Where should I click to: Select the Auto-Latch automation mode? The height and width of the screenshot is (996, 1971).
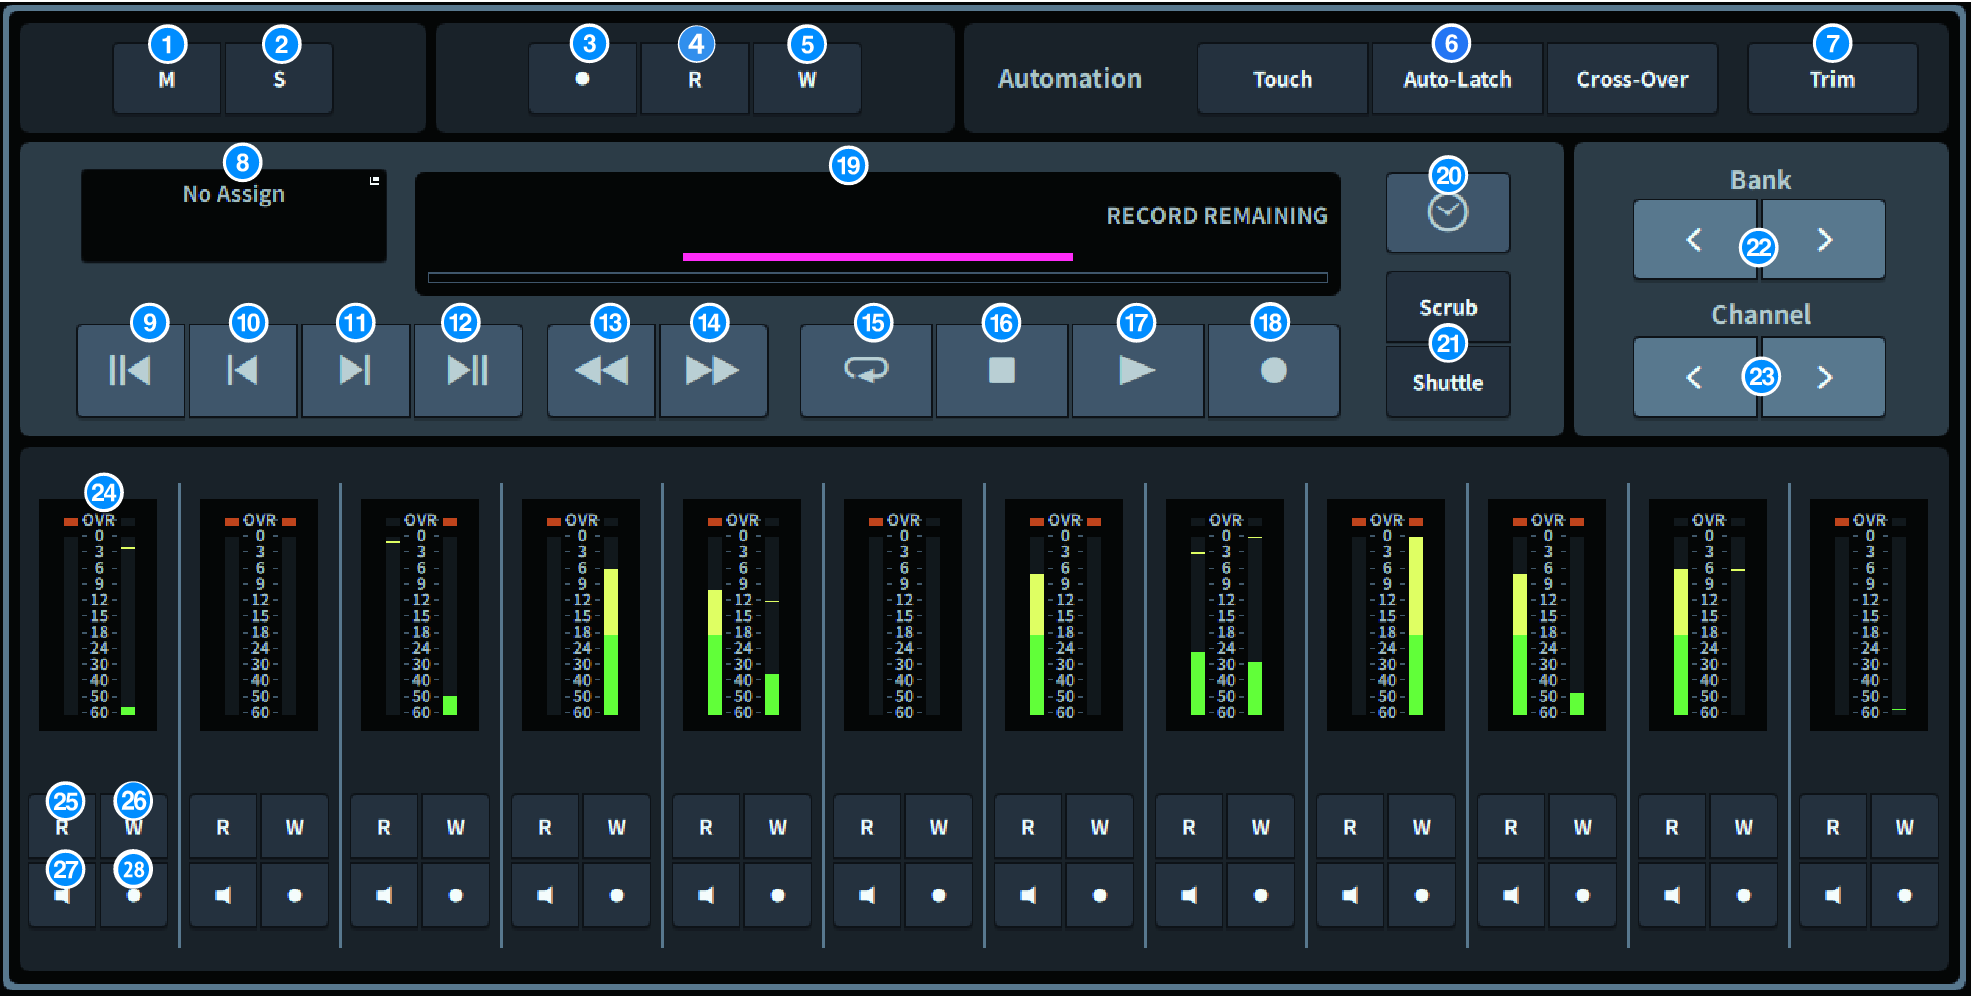pyautogui.click(x=1456, y=79)
